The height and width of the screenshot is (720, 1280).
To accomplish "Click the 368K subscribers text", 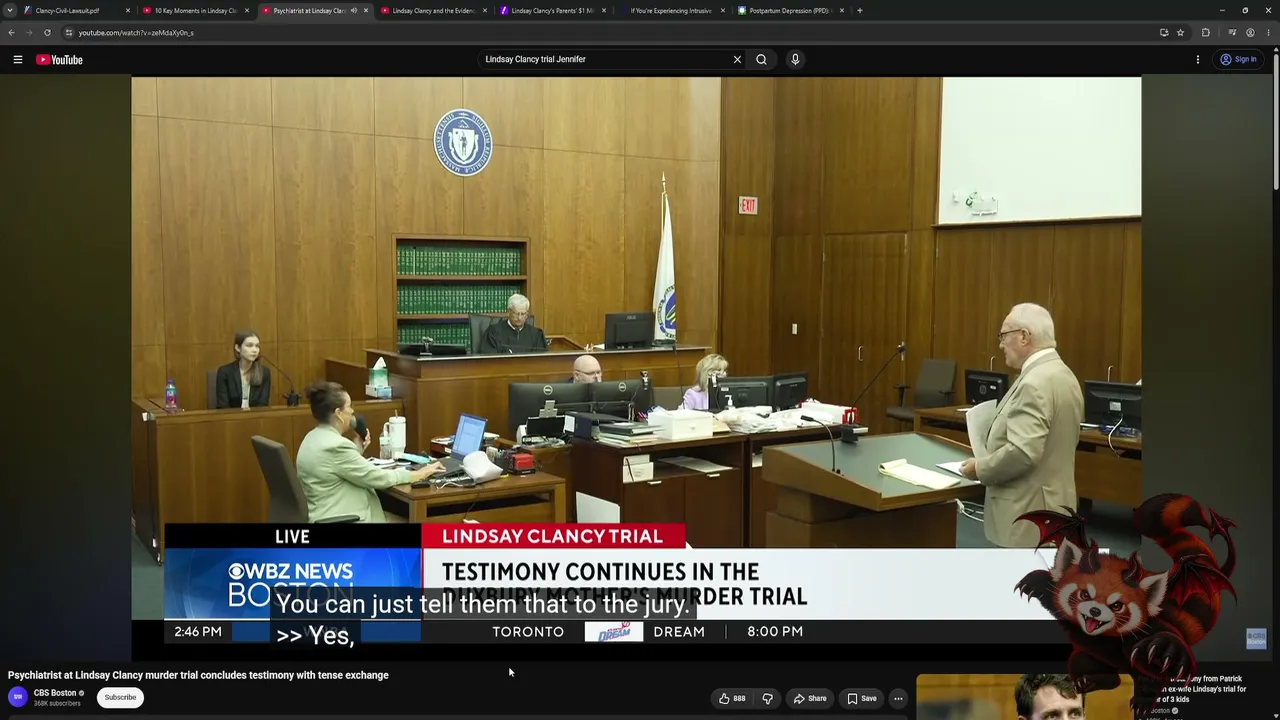I will (x=55, y=703).
